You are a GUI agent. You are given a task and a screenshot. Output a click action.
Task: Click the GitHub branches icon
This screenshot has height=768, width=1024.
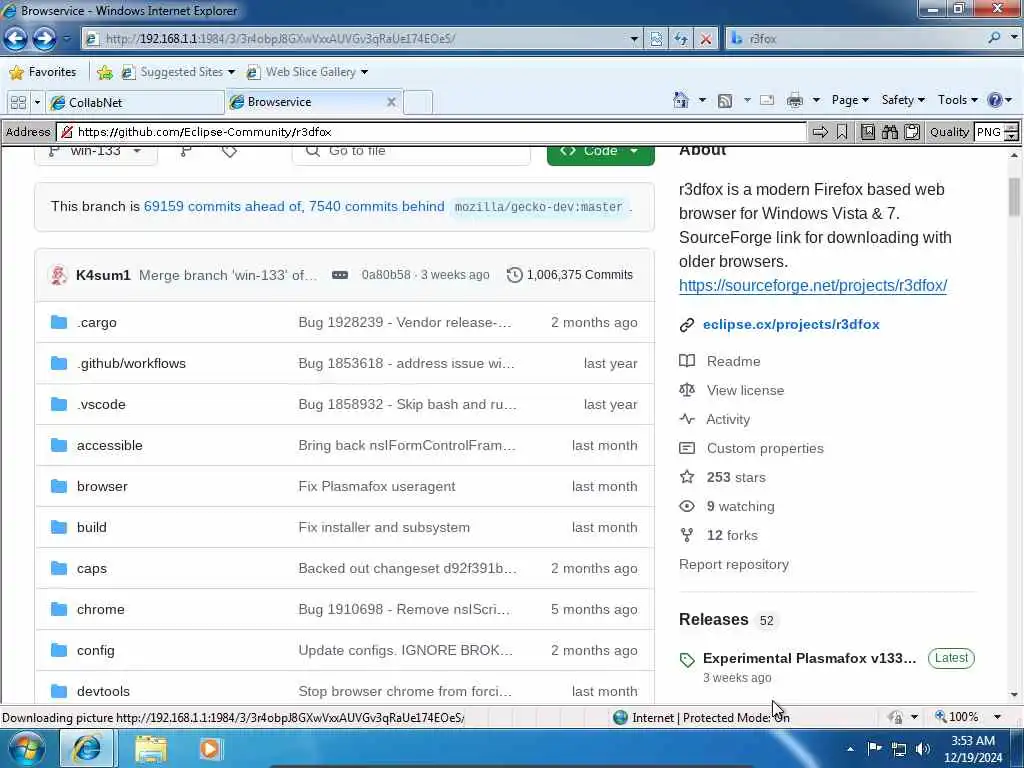(x=186, y=151)
